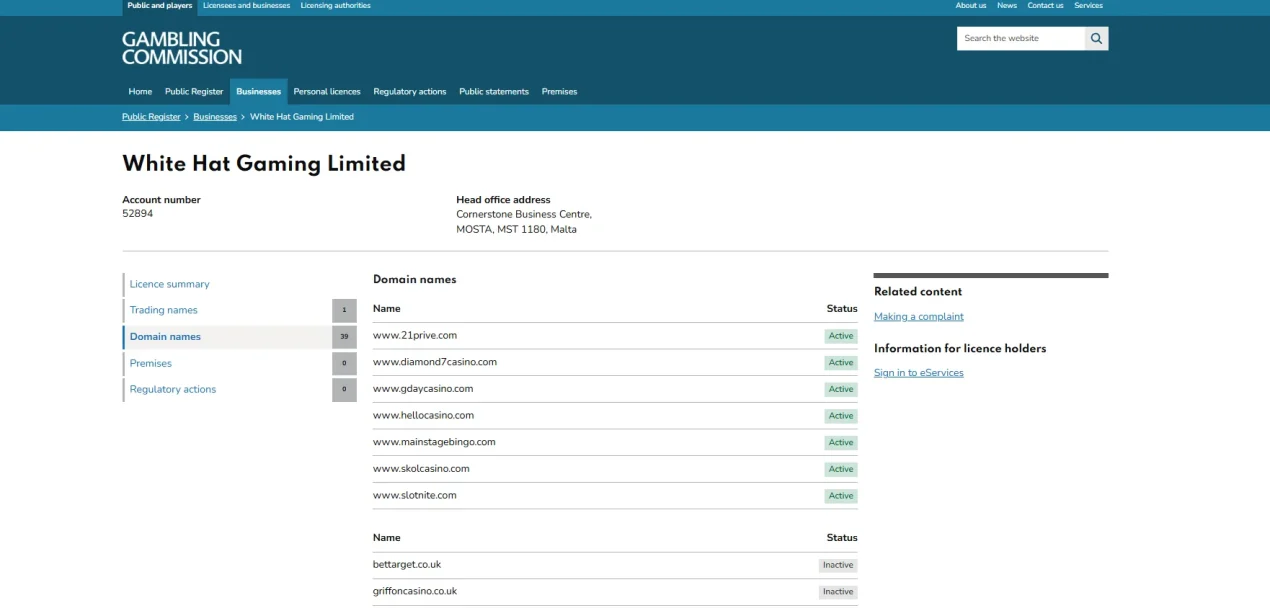The width and height of the screenshot is (1270, 608).
Task: Open Public statements navigation item
Action: click(x=494, y=91)
